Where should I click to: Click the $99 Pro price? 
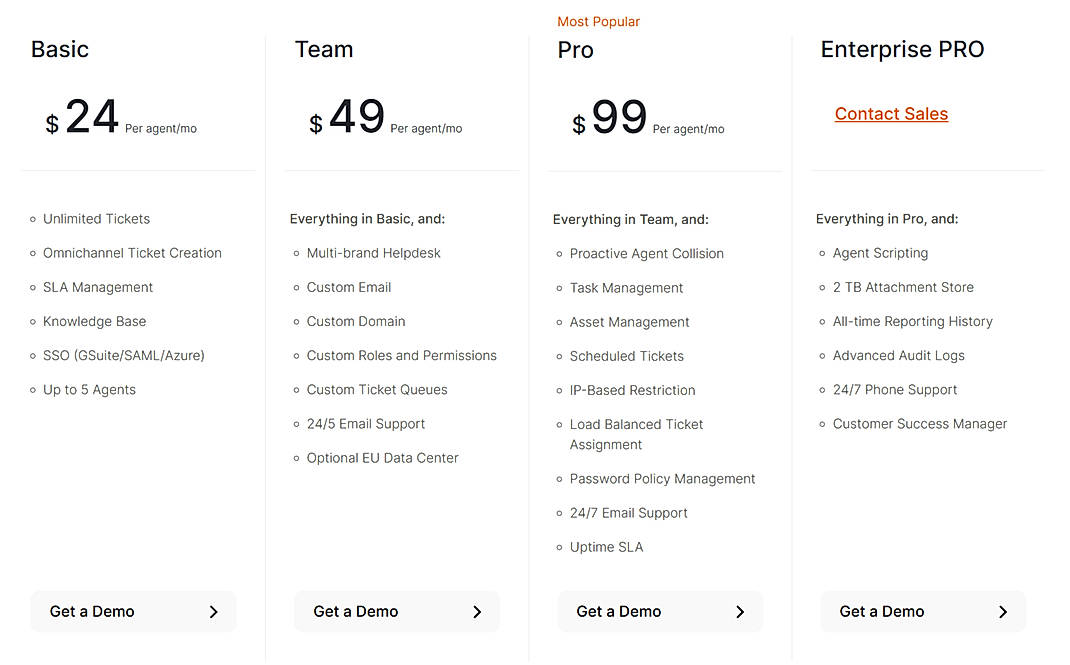619,118
